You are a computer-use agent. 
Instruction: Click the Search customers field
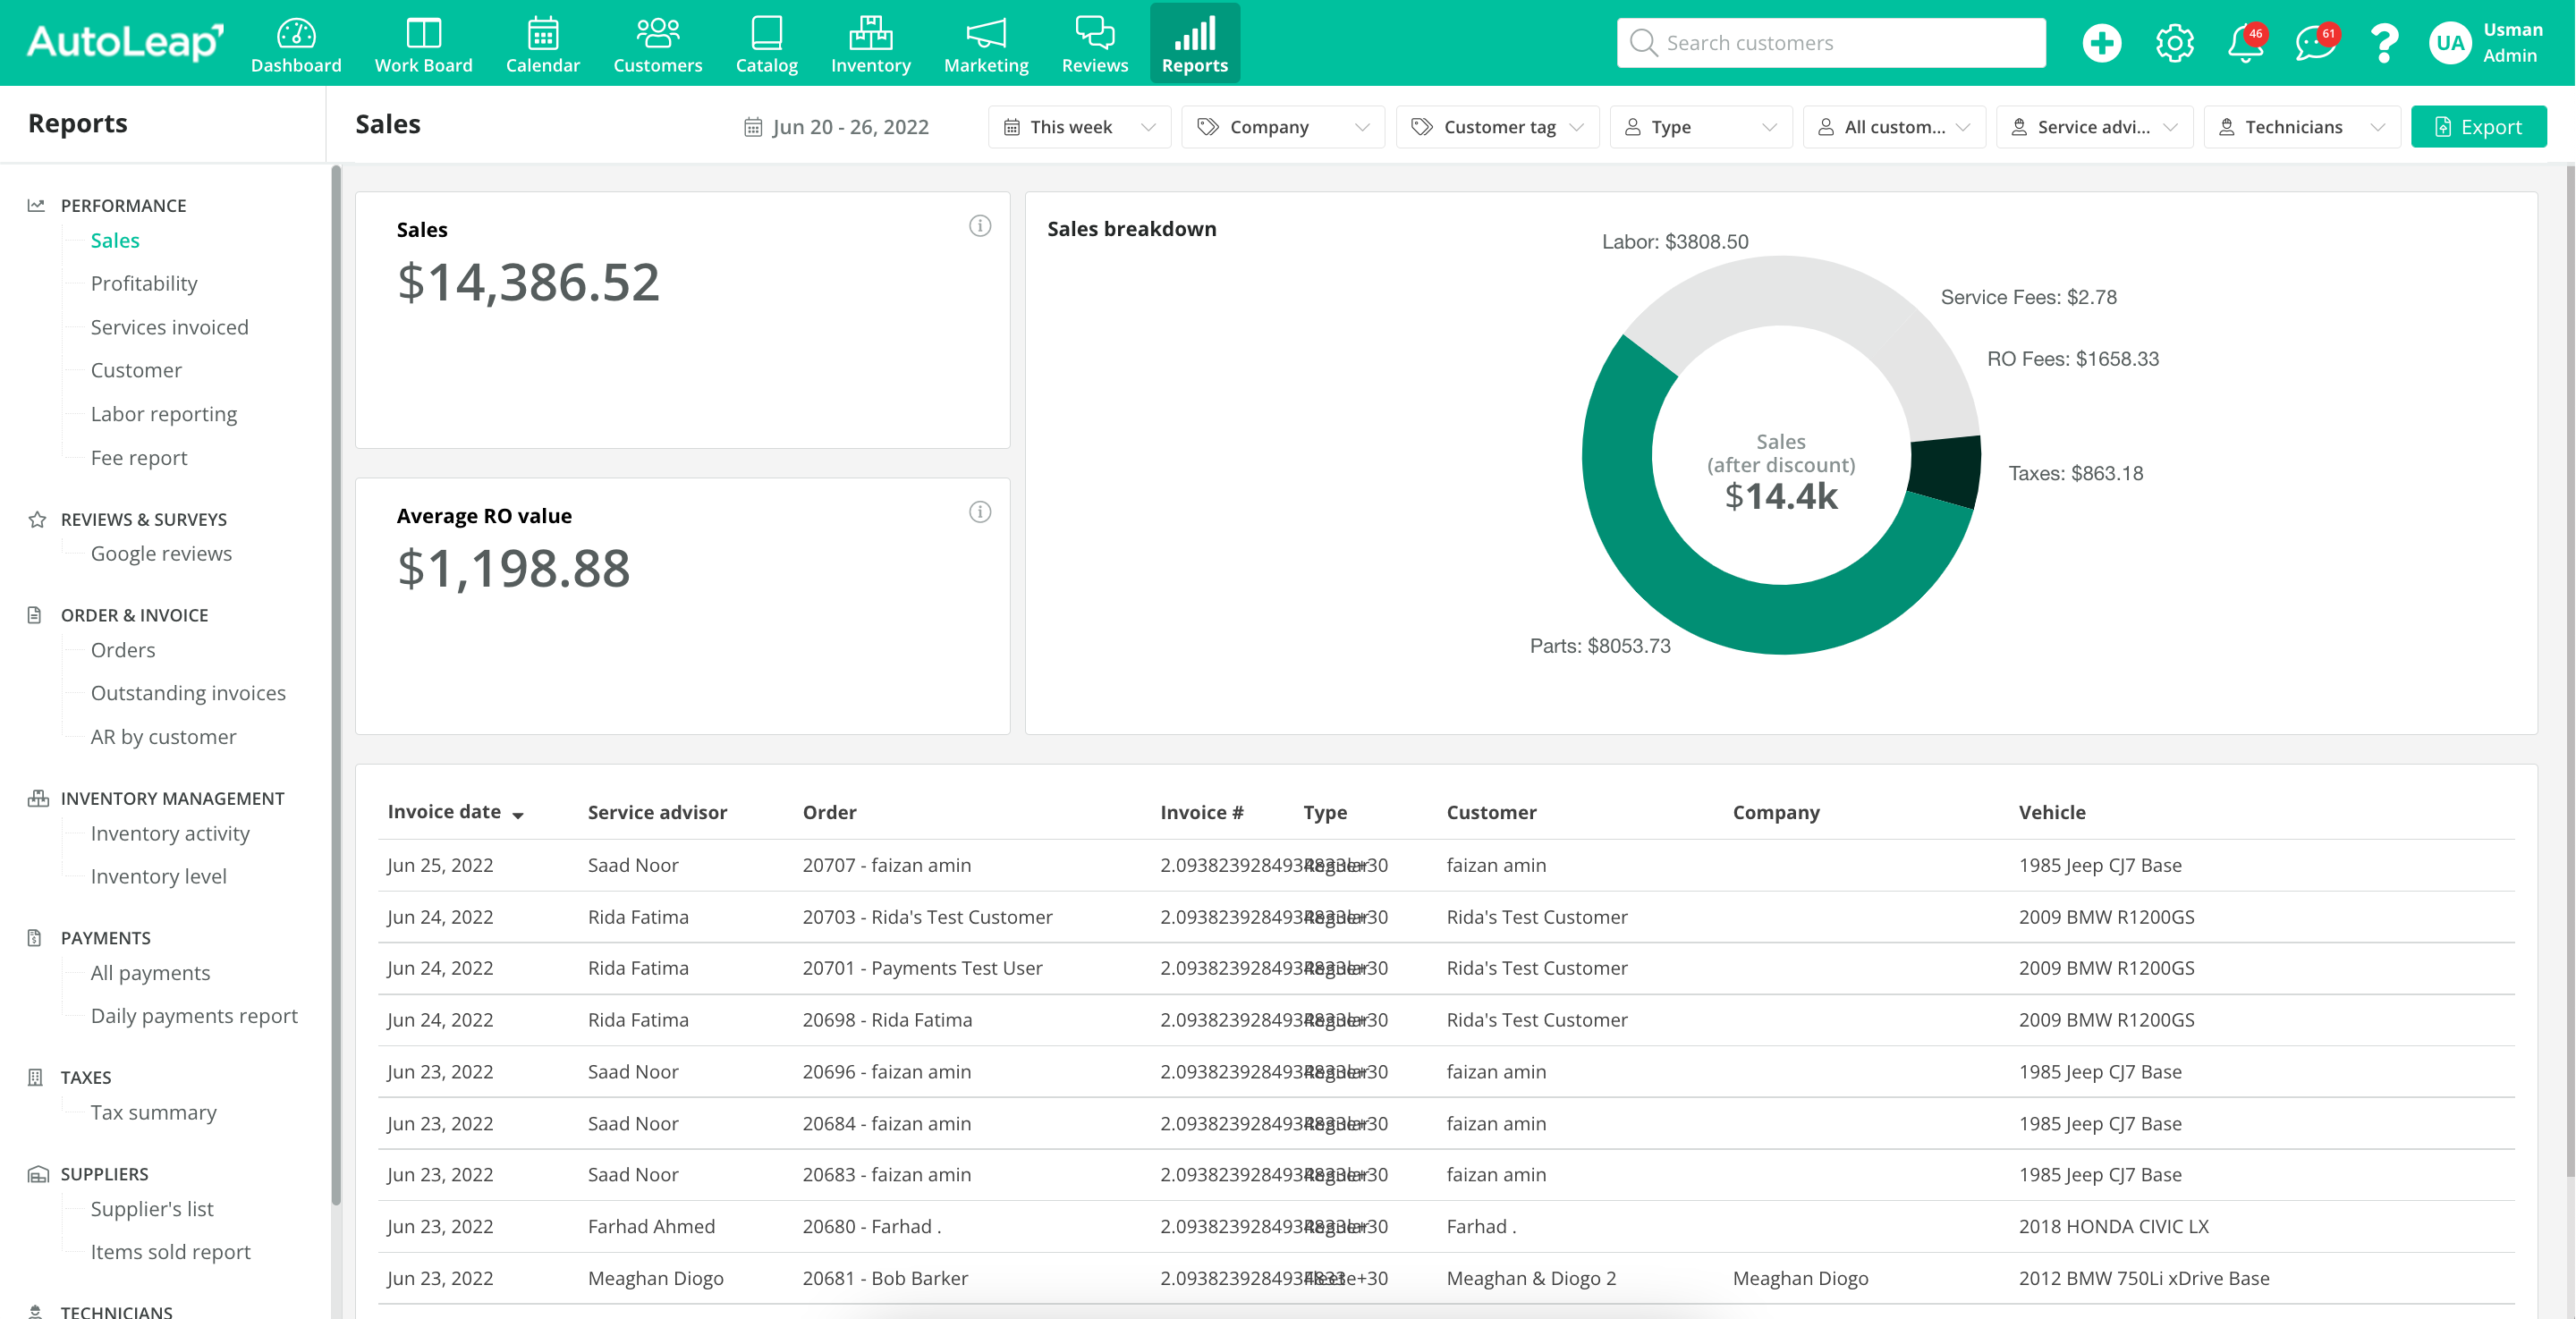pyautogui.click(x=1830, y=43)
